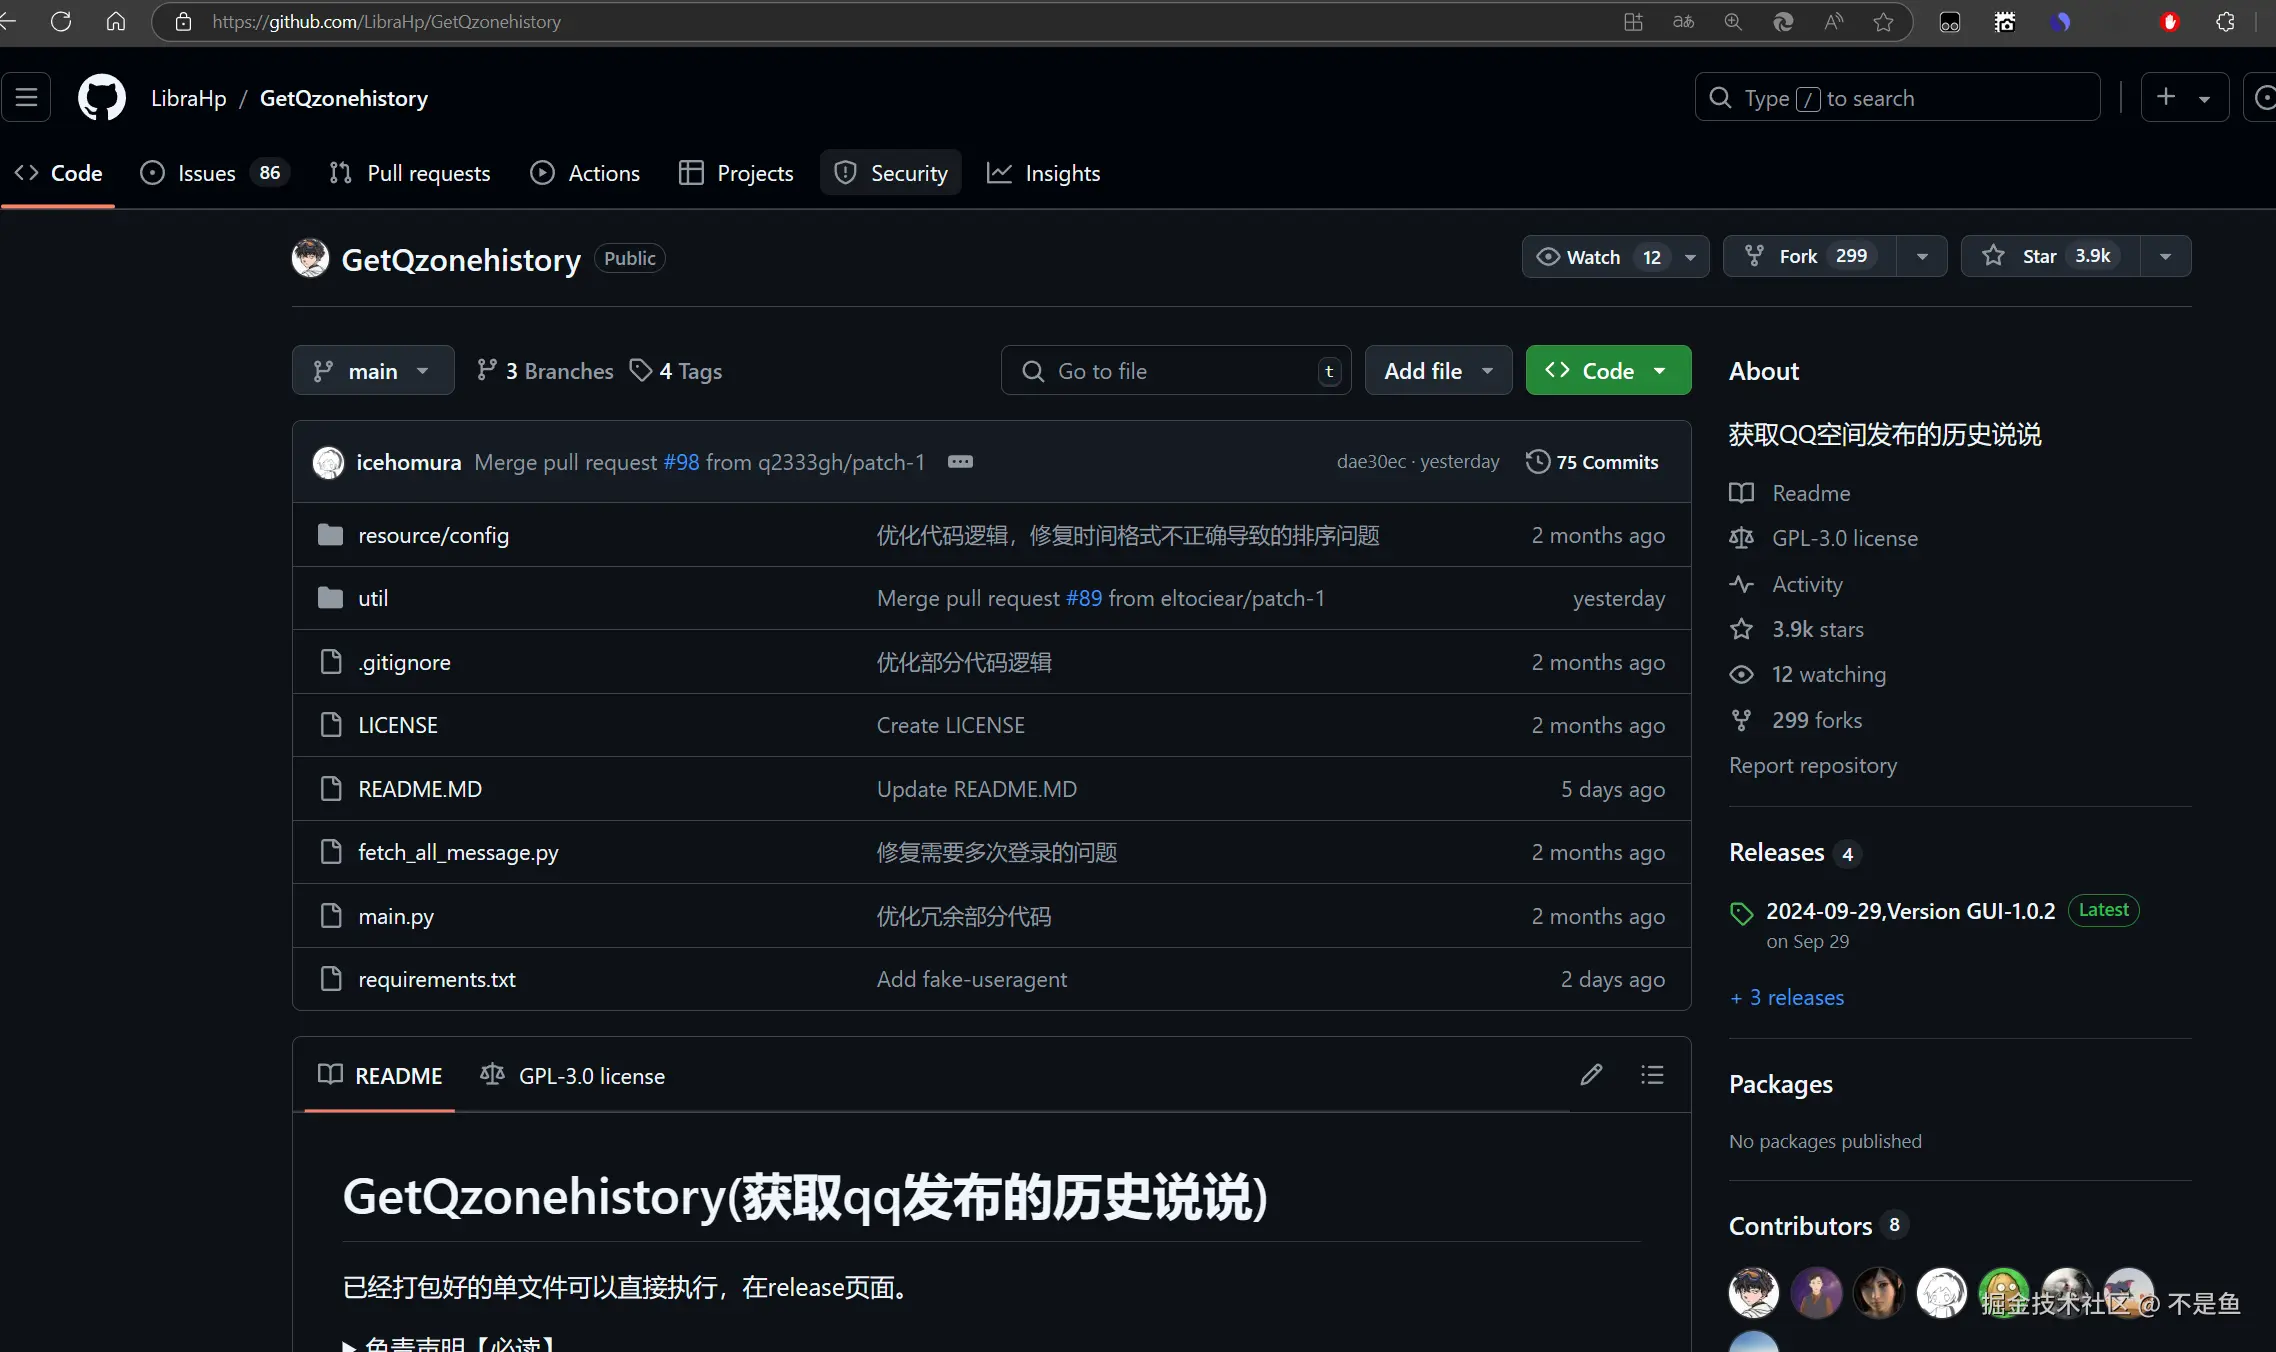Open the Add file dropdown
The height and width of the screenshot is (1352, 2276).
[1438, 371]
